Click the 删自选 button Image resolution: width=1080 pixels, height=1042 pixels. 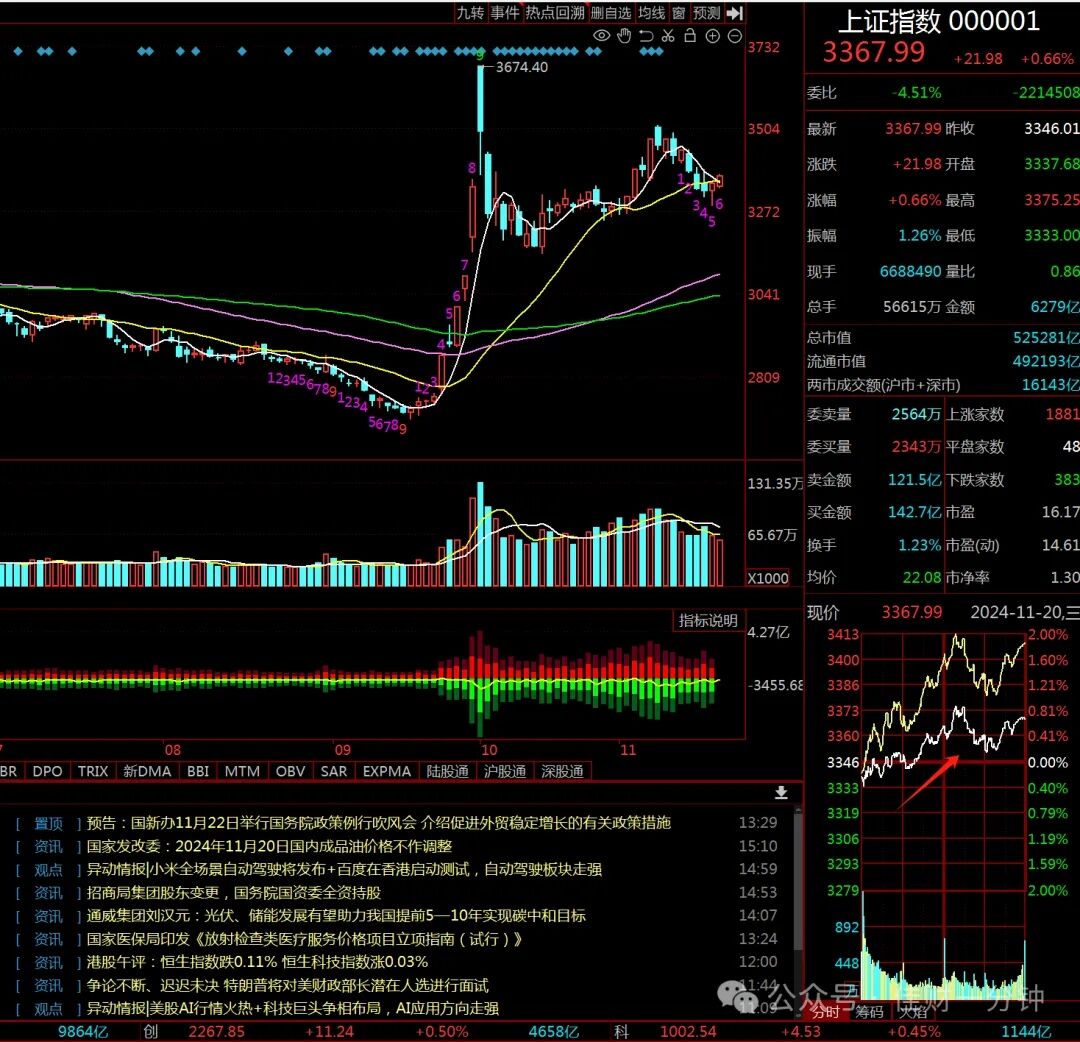[x=611, y=12]
